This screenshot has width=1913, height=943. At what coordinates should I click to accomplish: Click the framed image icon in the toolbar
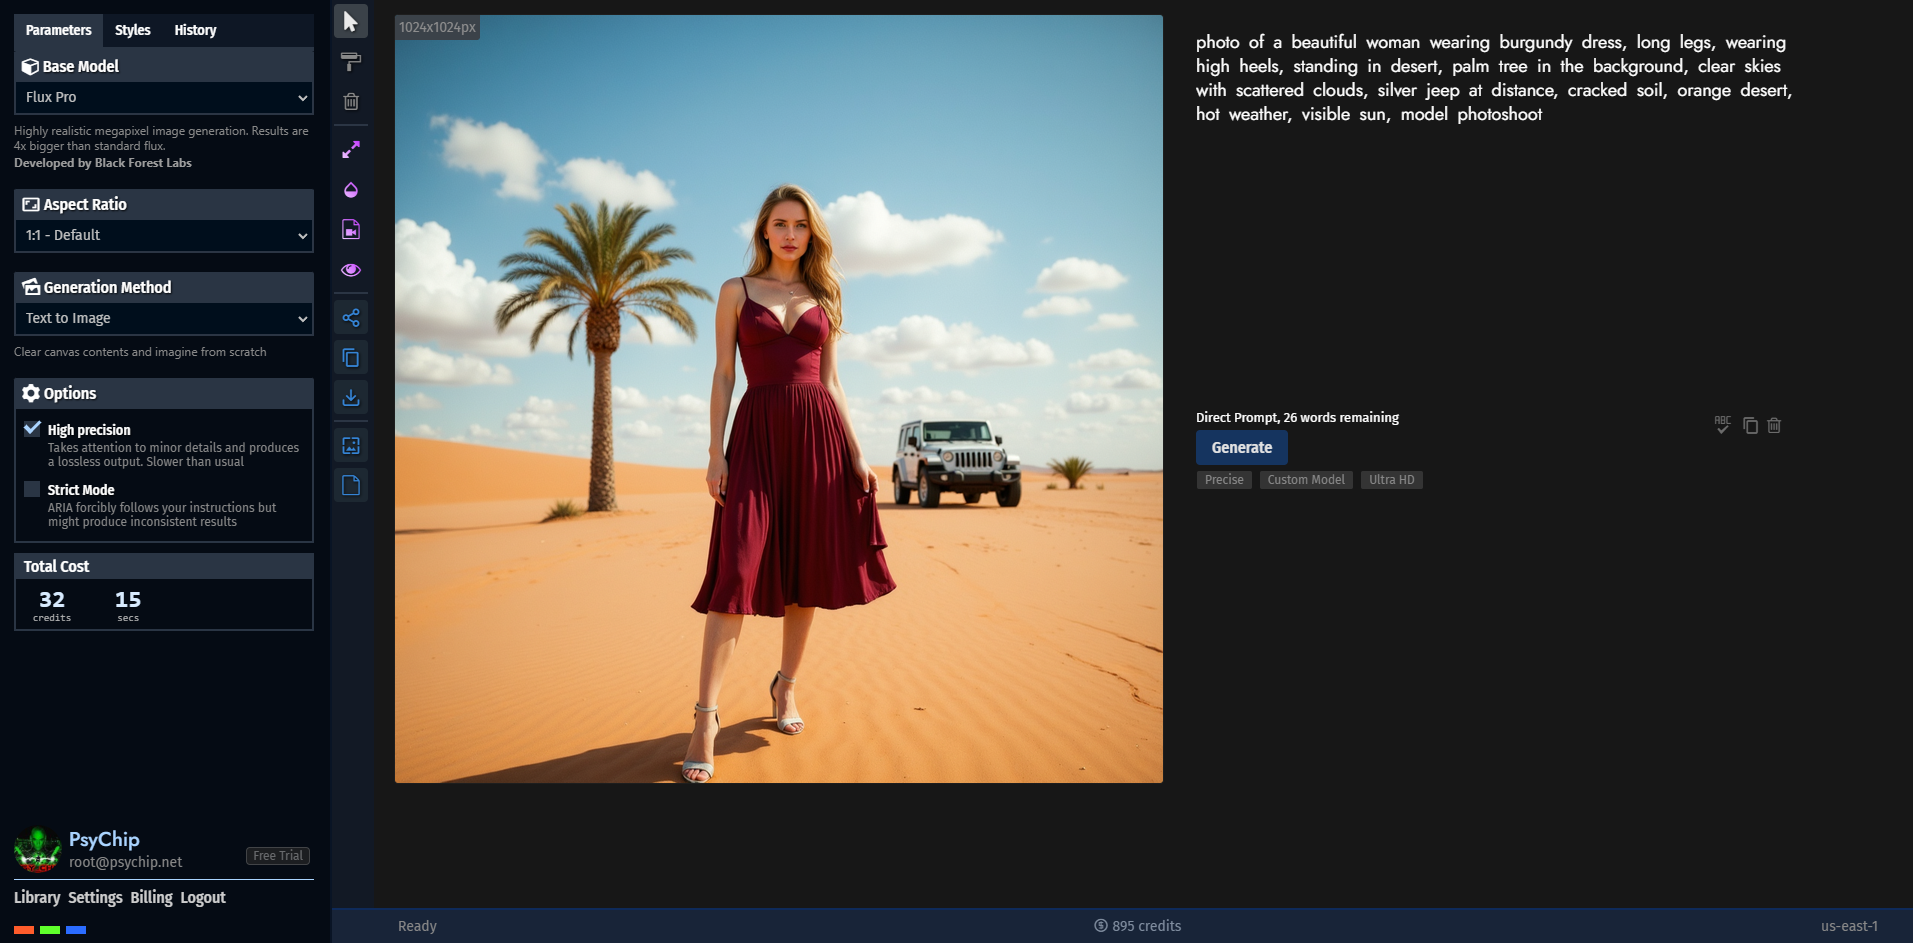click(x=351, y=446)
